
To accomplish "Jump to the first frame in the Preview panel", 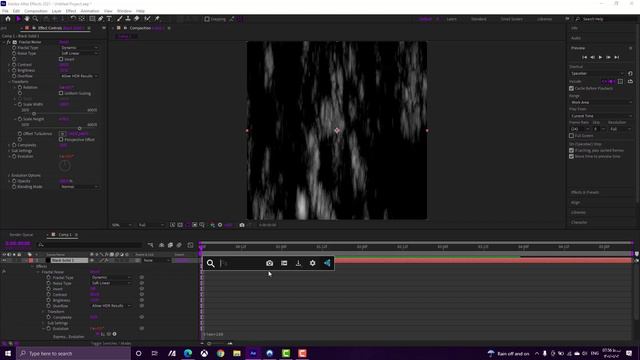I will [584, 58].
